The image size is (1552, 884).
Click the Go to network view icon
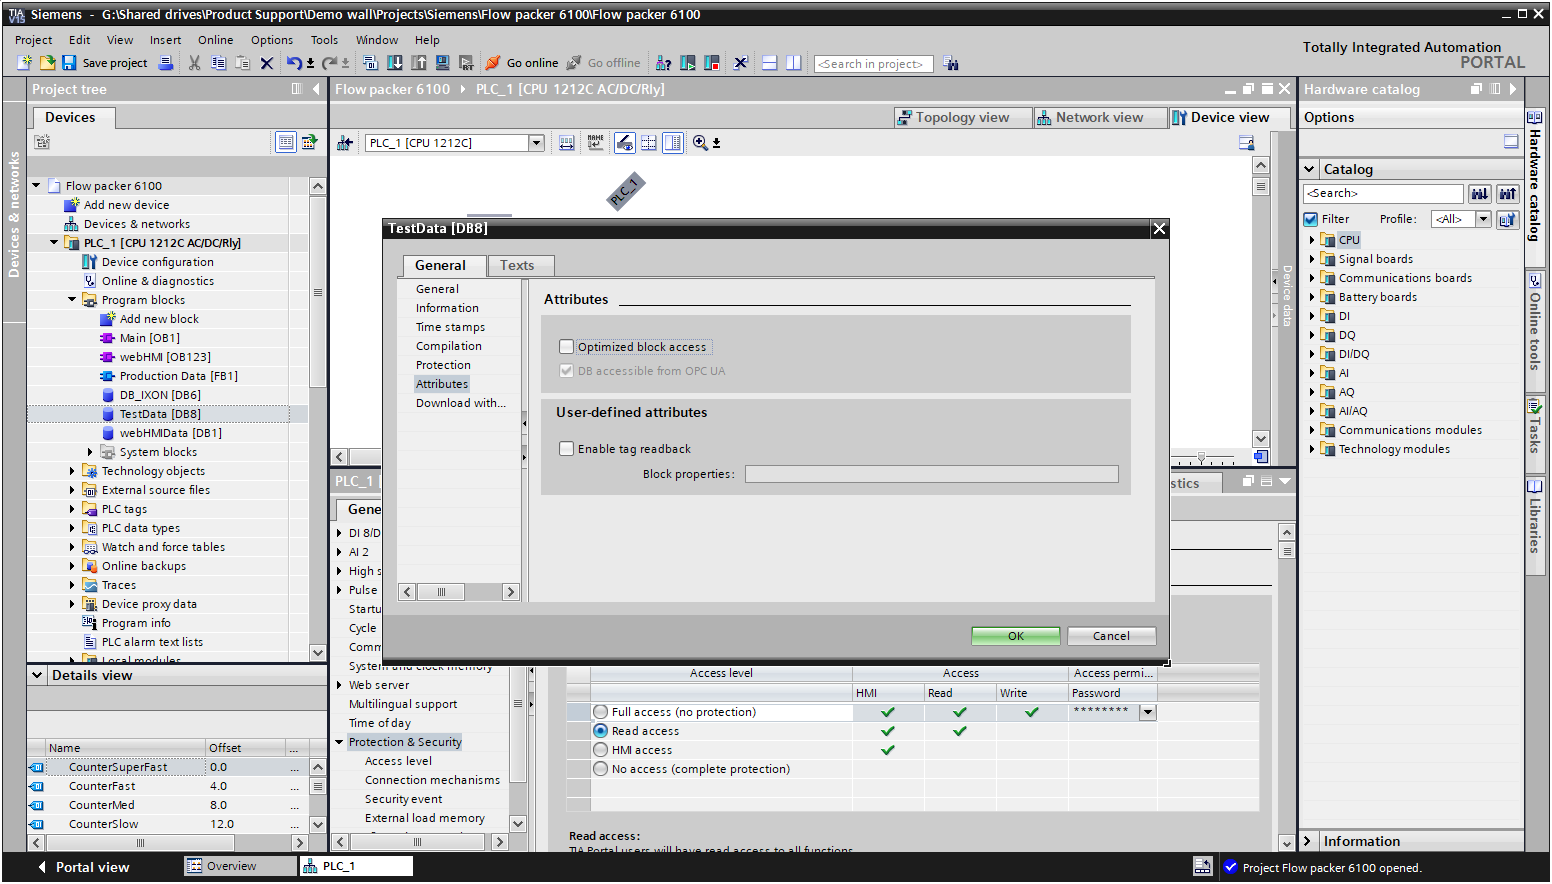click(x=345, y=143)
